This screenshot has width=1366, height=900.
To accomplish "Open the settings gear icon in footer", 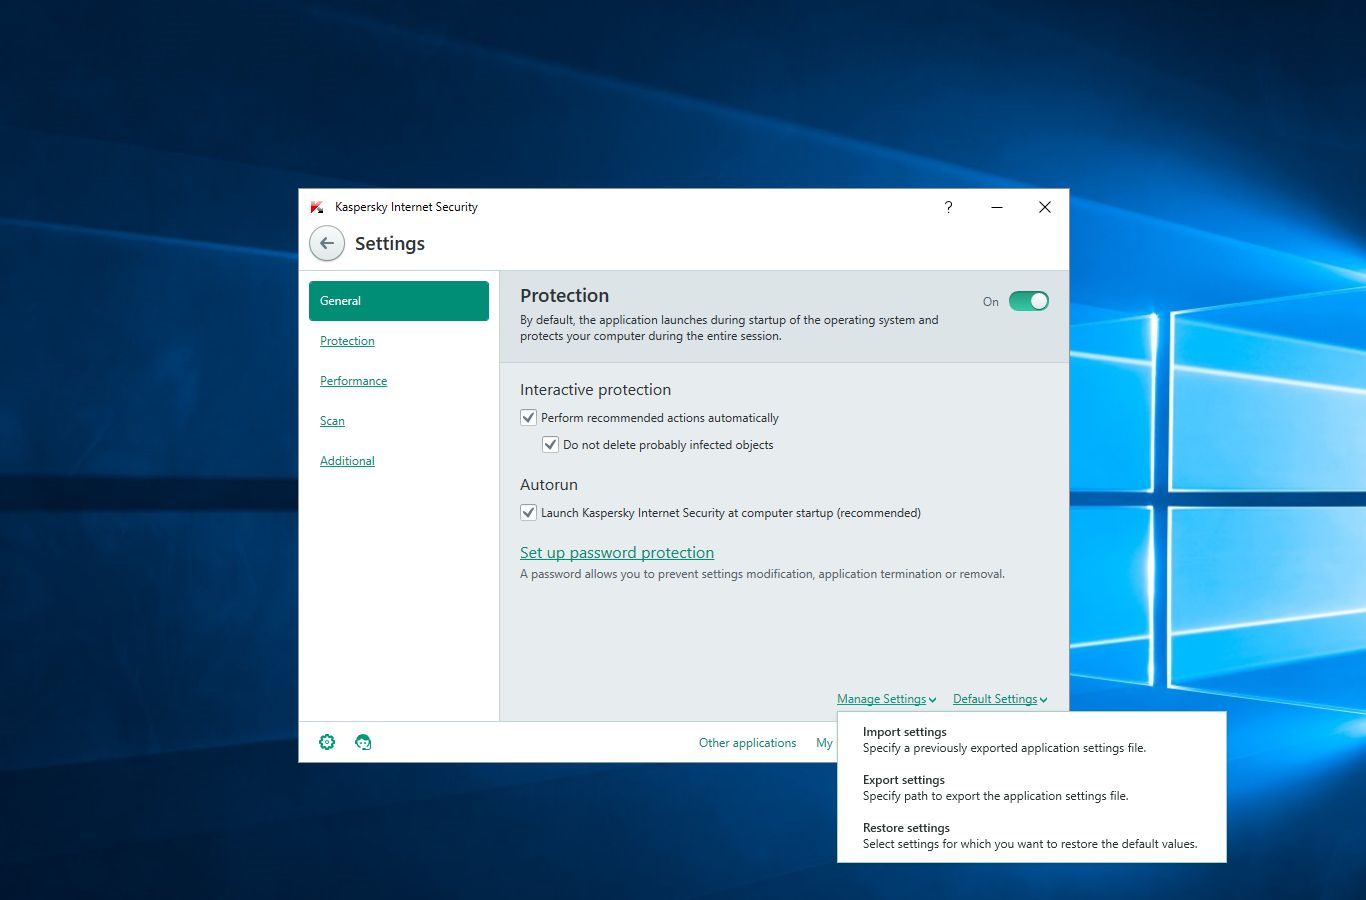I will [327, 742].
